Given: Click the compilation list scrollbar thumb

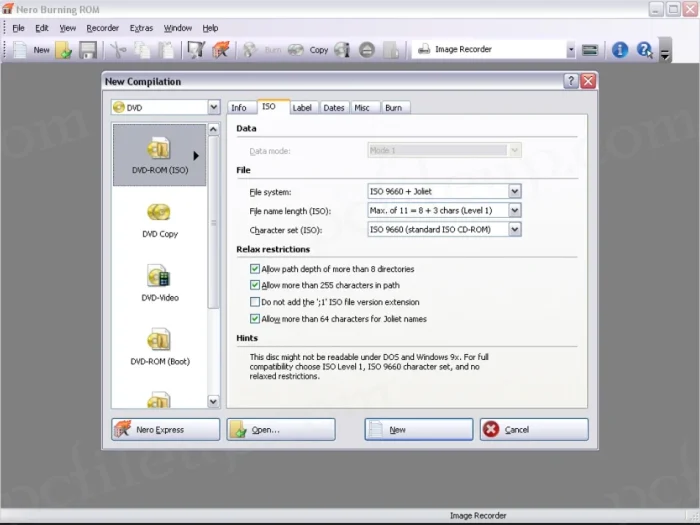Looking at the screenshot, I should [213, 222].
